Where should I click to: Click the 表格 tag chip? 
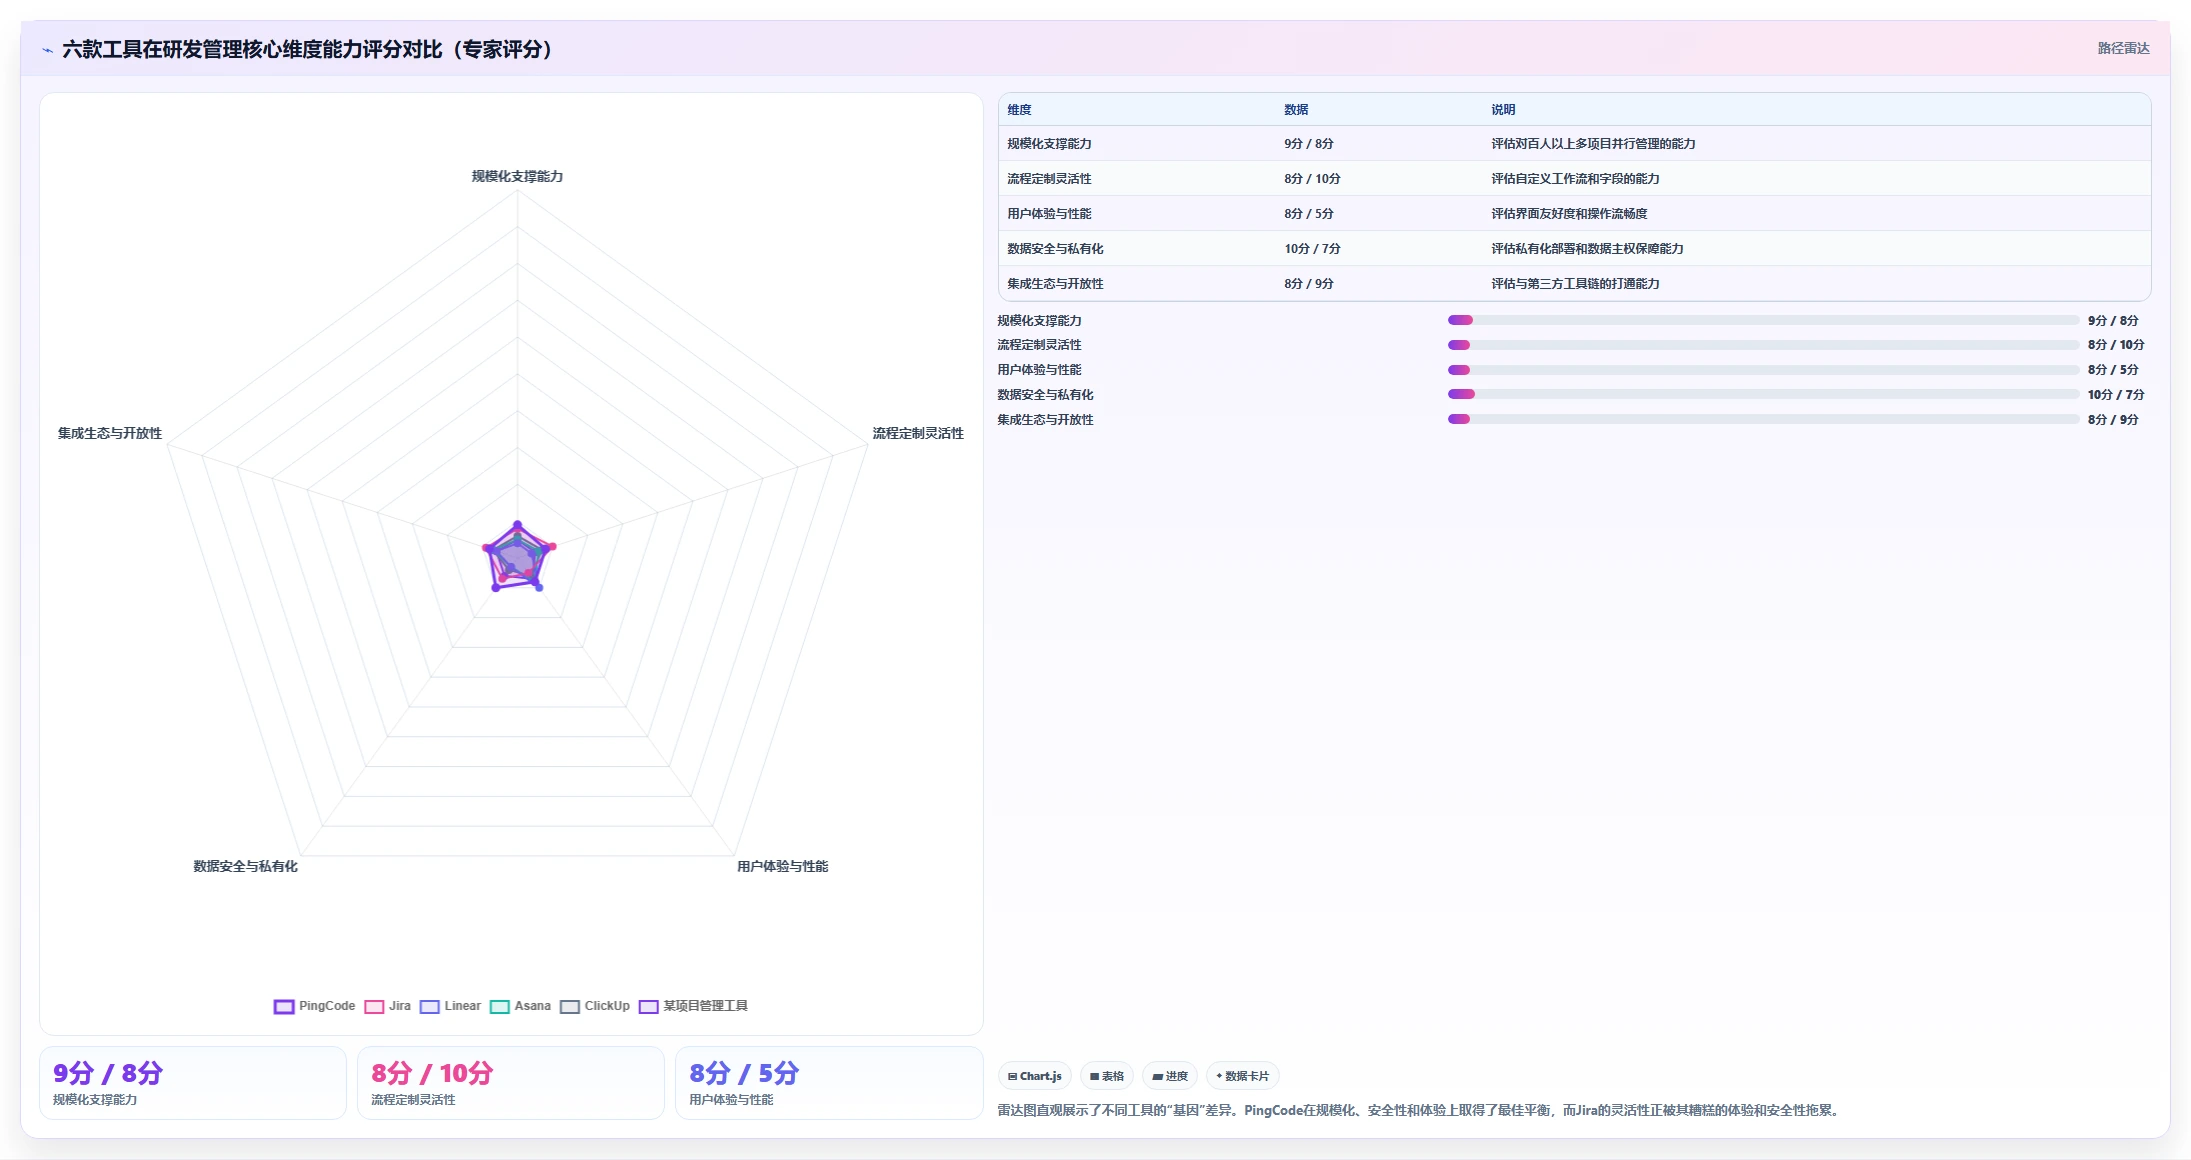1107,1076
